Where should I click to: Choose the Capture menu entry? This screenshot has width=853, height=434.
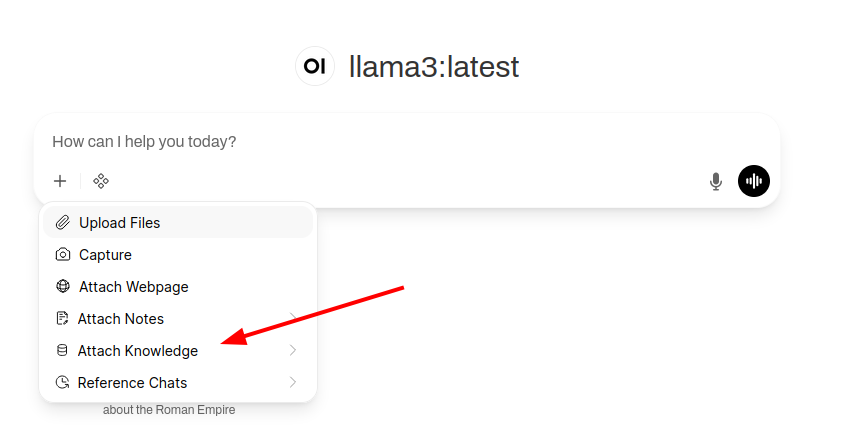[x=105, y=255]
